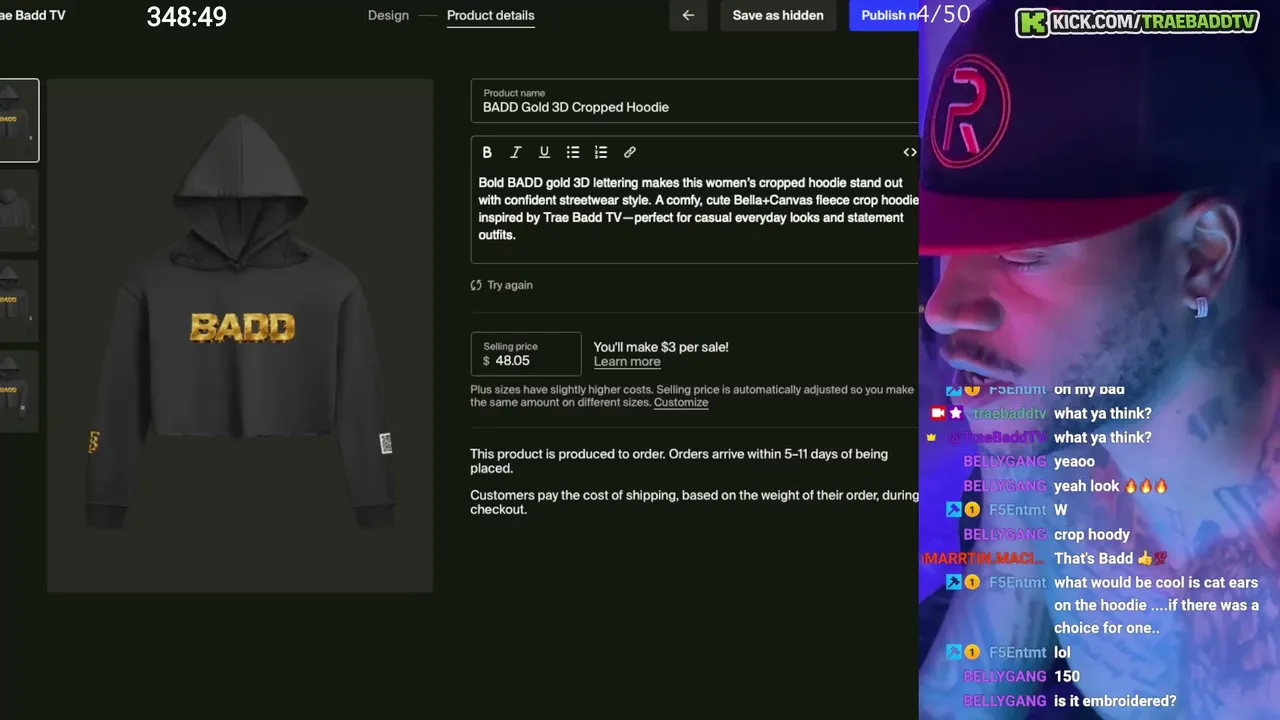Click the kick.com/TRAEBADDTV stream banner
The height and width of the screenshot is (720, 1280).
click(x=1137, y=22)
